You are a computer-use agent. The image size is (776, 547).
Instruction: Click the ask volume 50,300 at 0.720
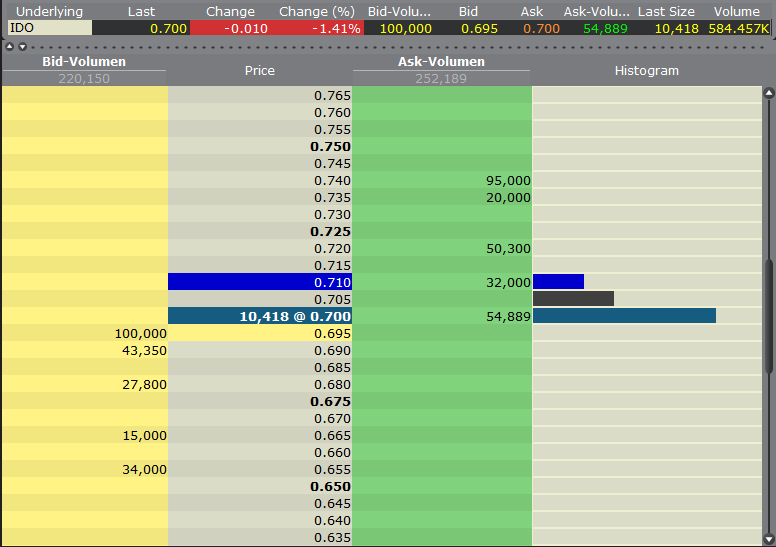tap(508, 249)
